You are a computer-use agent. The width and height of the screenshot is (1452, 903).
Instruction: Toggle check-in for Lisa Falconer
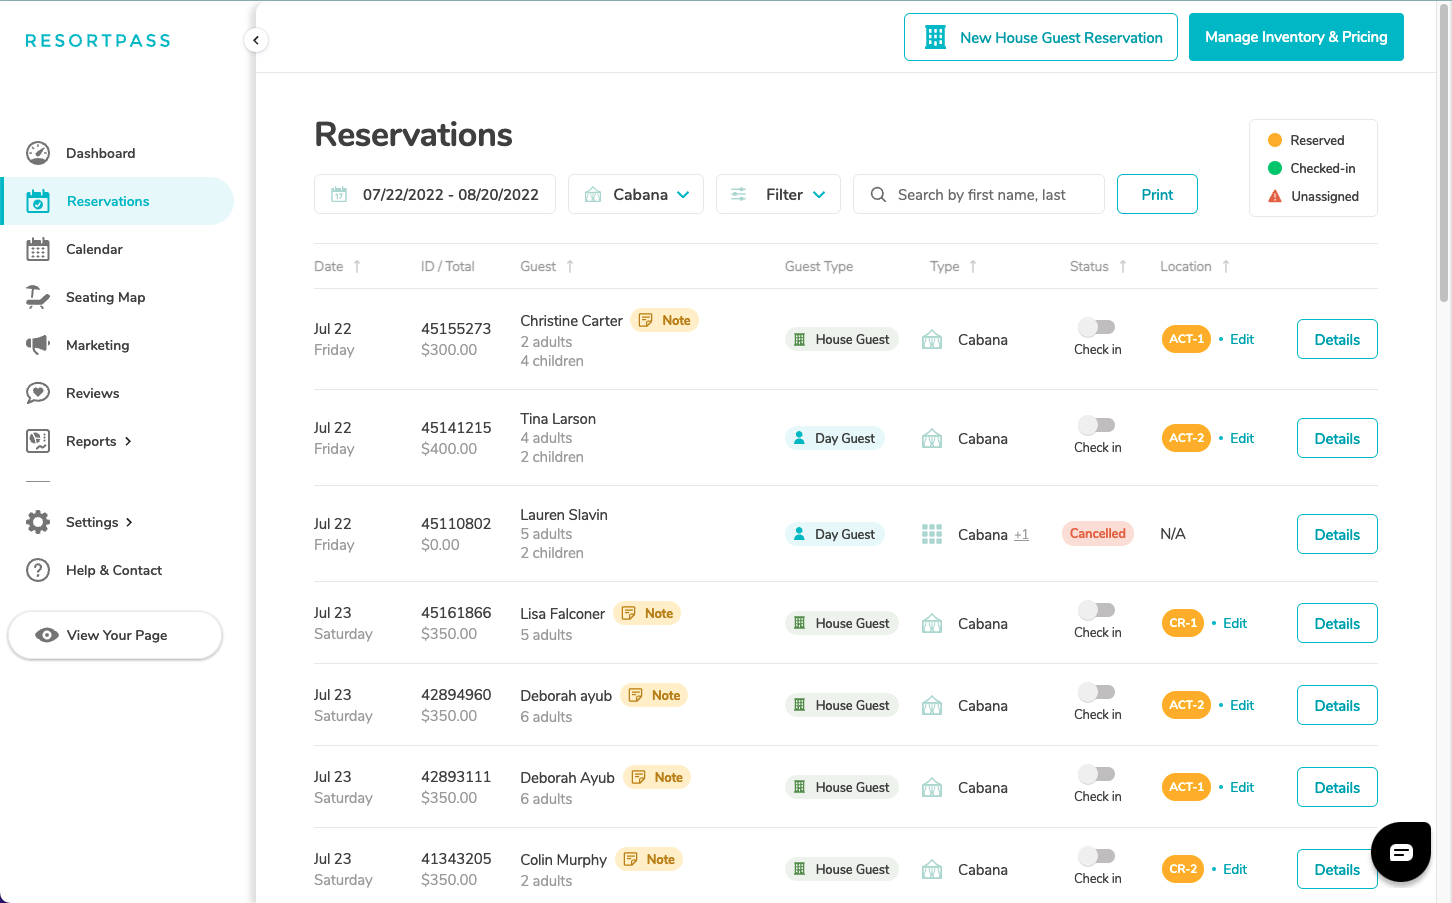(1097, 610)
